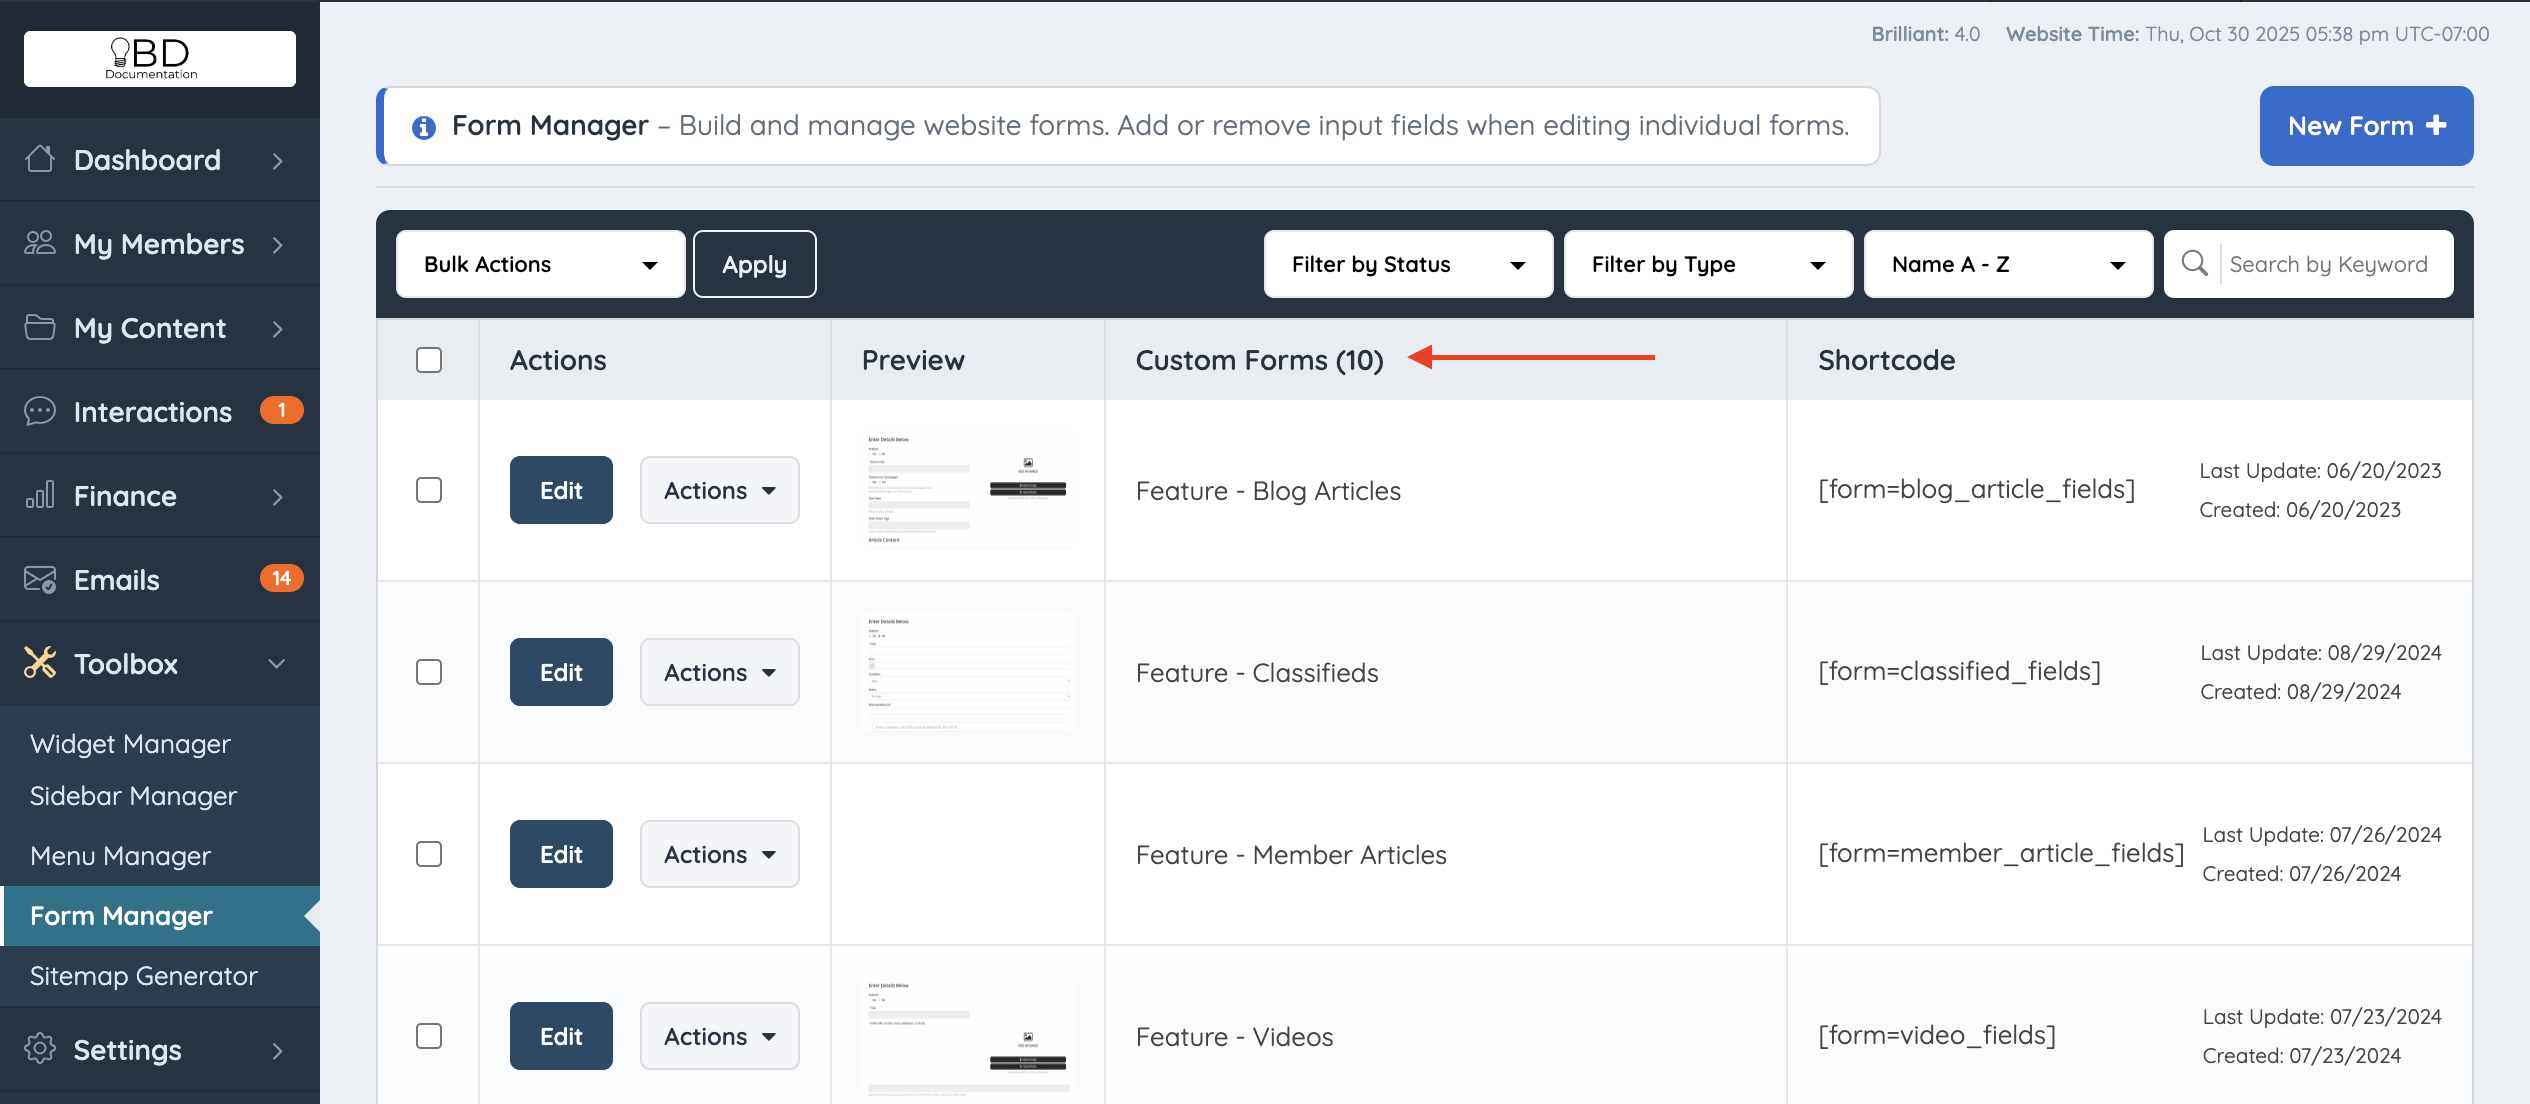The height and width of the screenshot is (1104, 2530).
Task: Check the Feature - Blog Articles row checkbox
Action: coord(429,490)
